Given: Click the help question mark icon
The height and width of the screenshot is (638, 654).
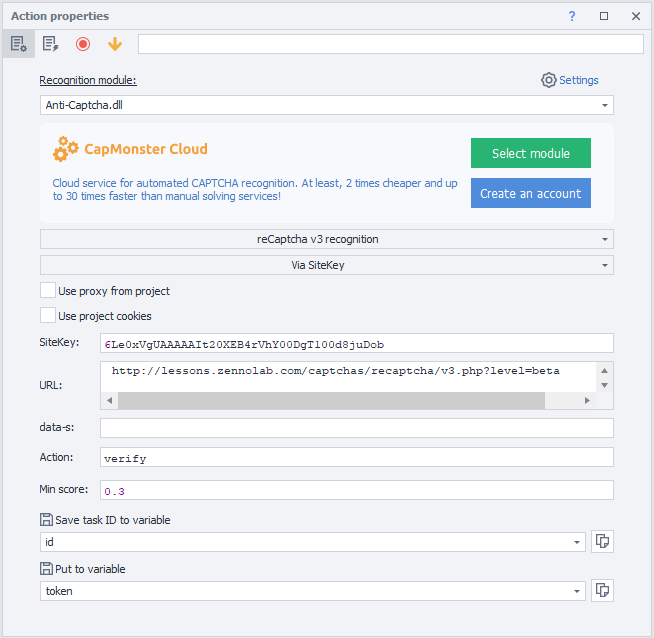Looking at the screenshot, I should [572, 16].
